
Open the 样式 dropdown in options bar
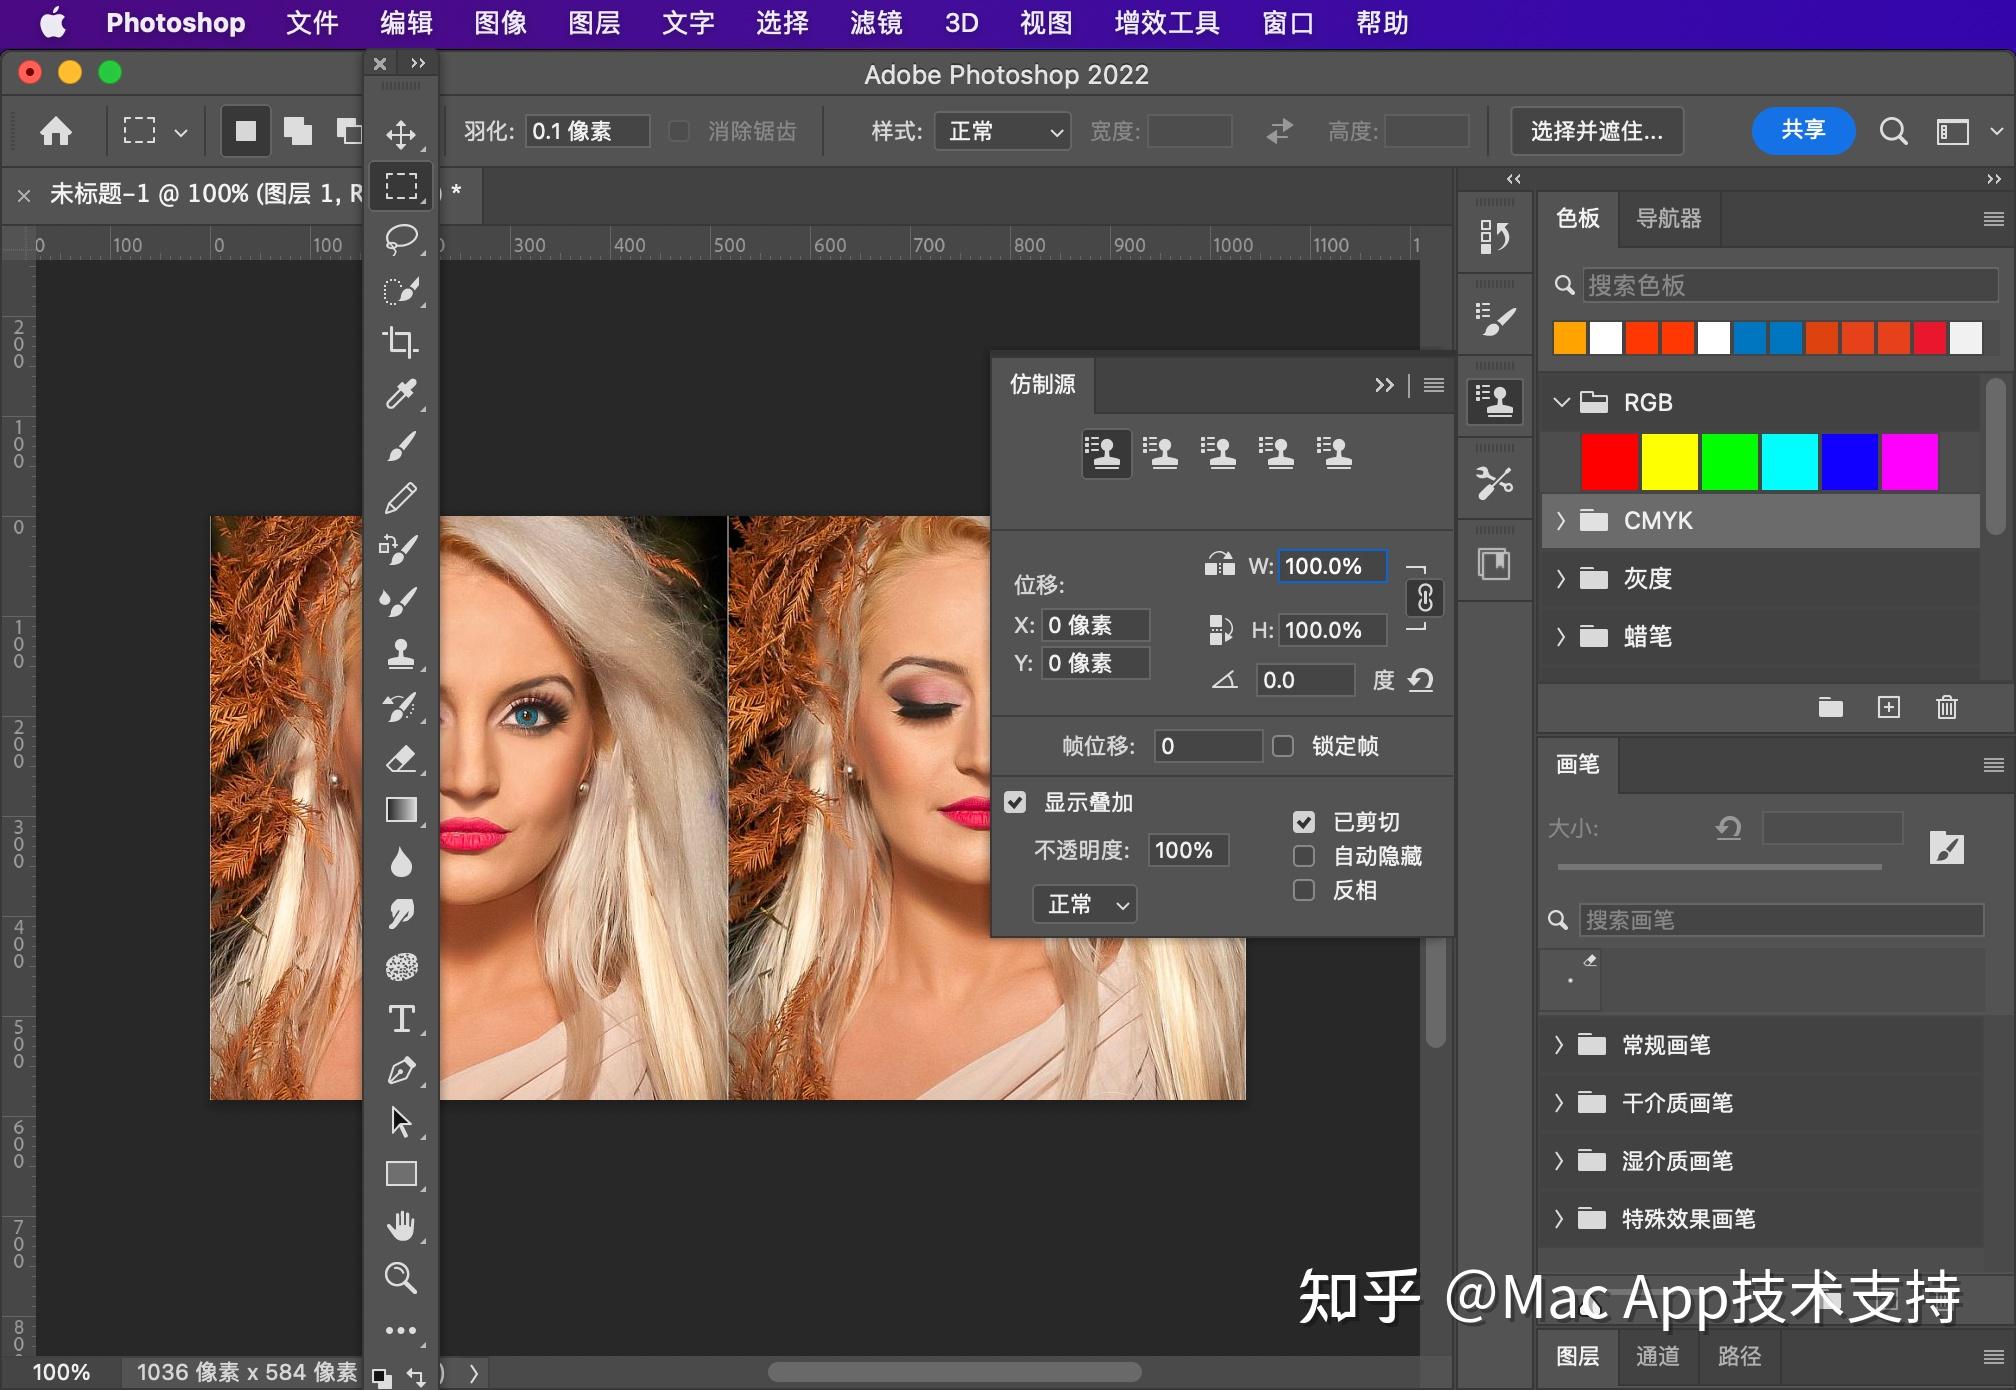click(x=1001, y=131)
